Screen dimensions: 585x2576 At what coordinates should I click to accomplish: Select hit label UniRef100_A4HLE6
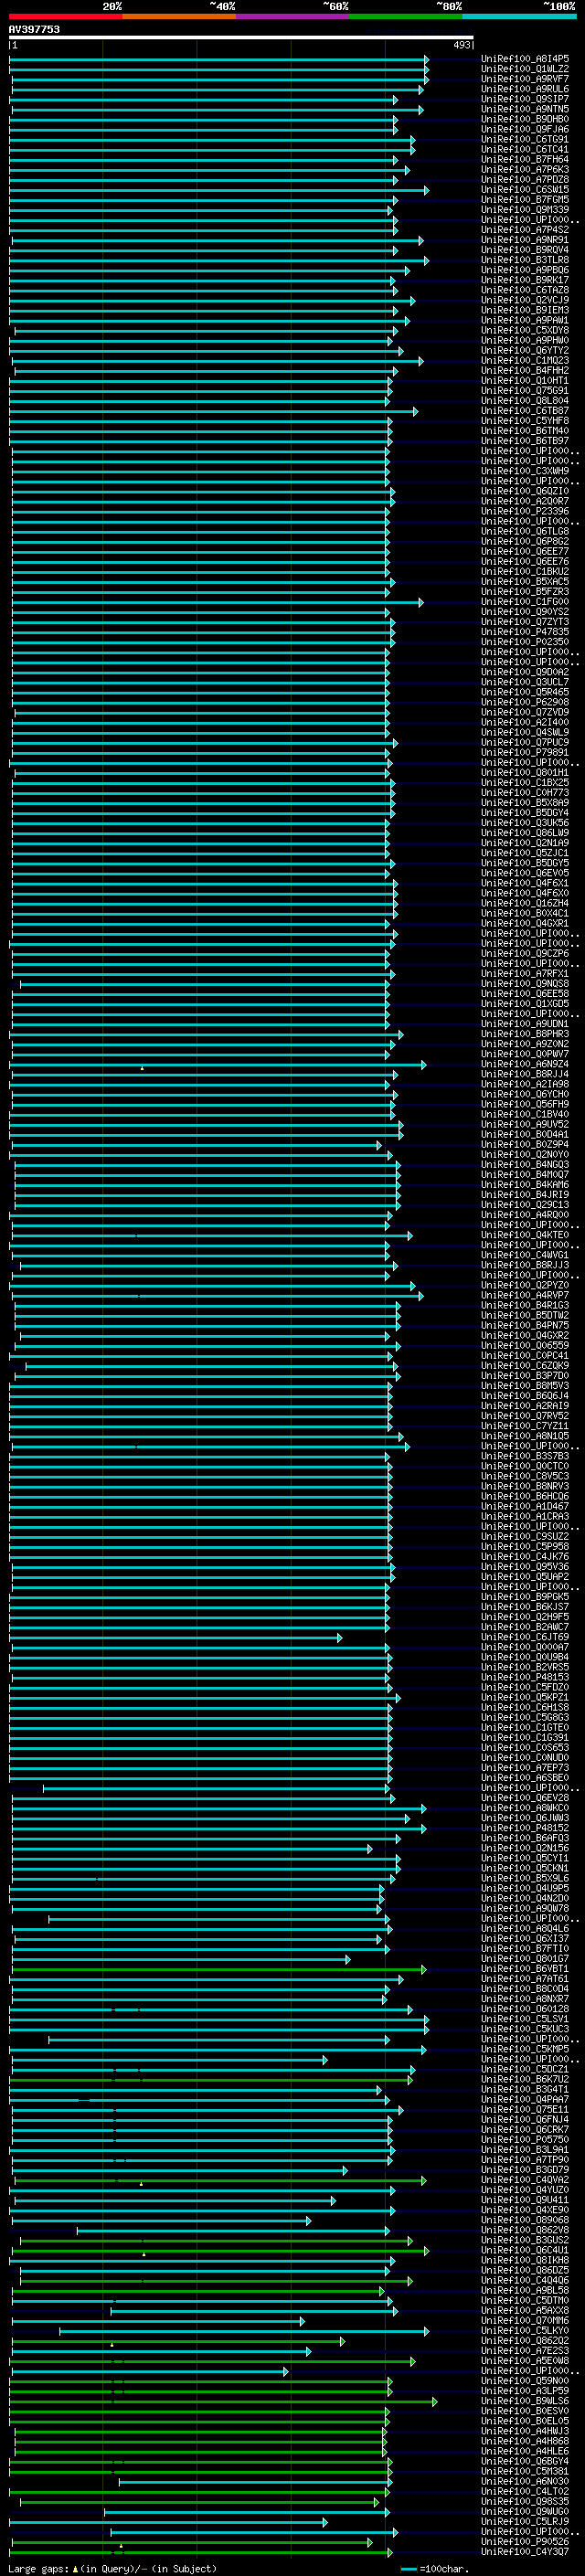525,2451
